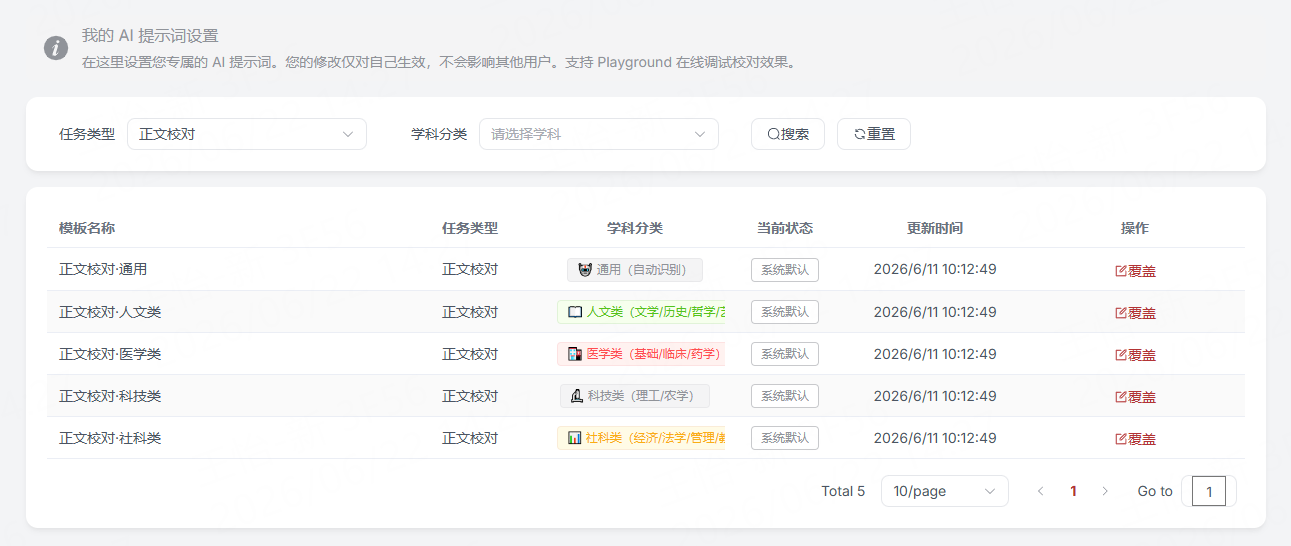The image size is (1291, 546).
Task: Go to next page with right arrow
Action: pos(1105,491)
